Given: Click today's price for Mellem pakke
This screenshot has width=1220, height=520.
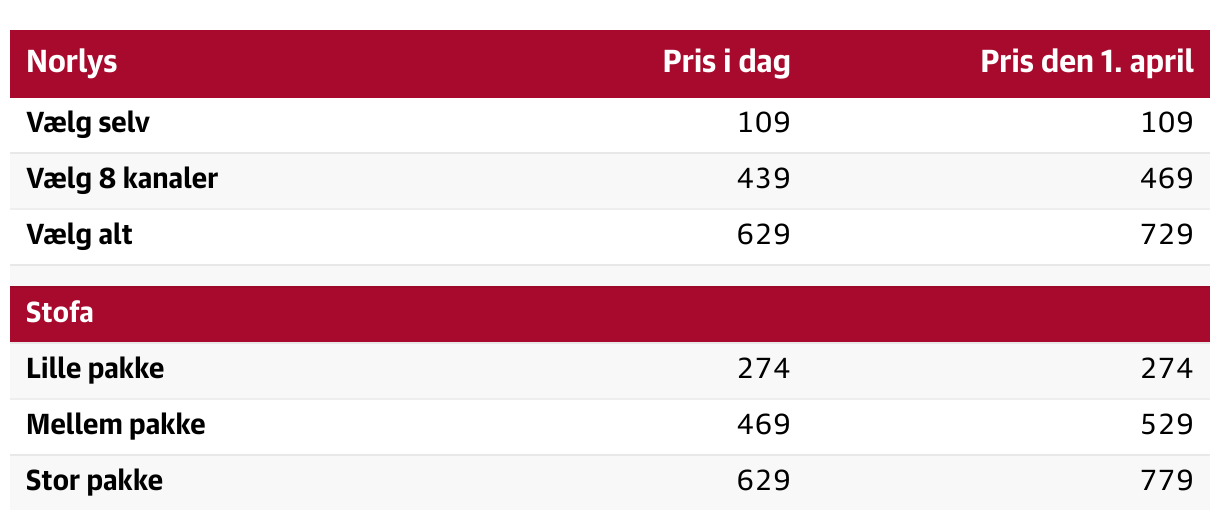Looking at the screenshot, I should (x=764, y=425).
